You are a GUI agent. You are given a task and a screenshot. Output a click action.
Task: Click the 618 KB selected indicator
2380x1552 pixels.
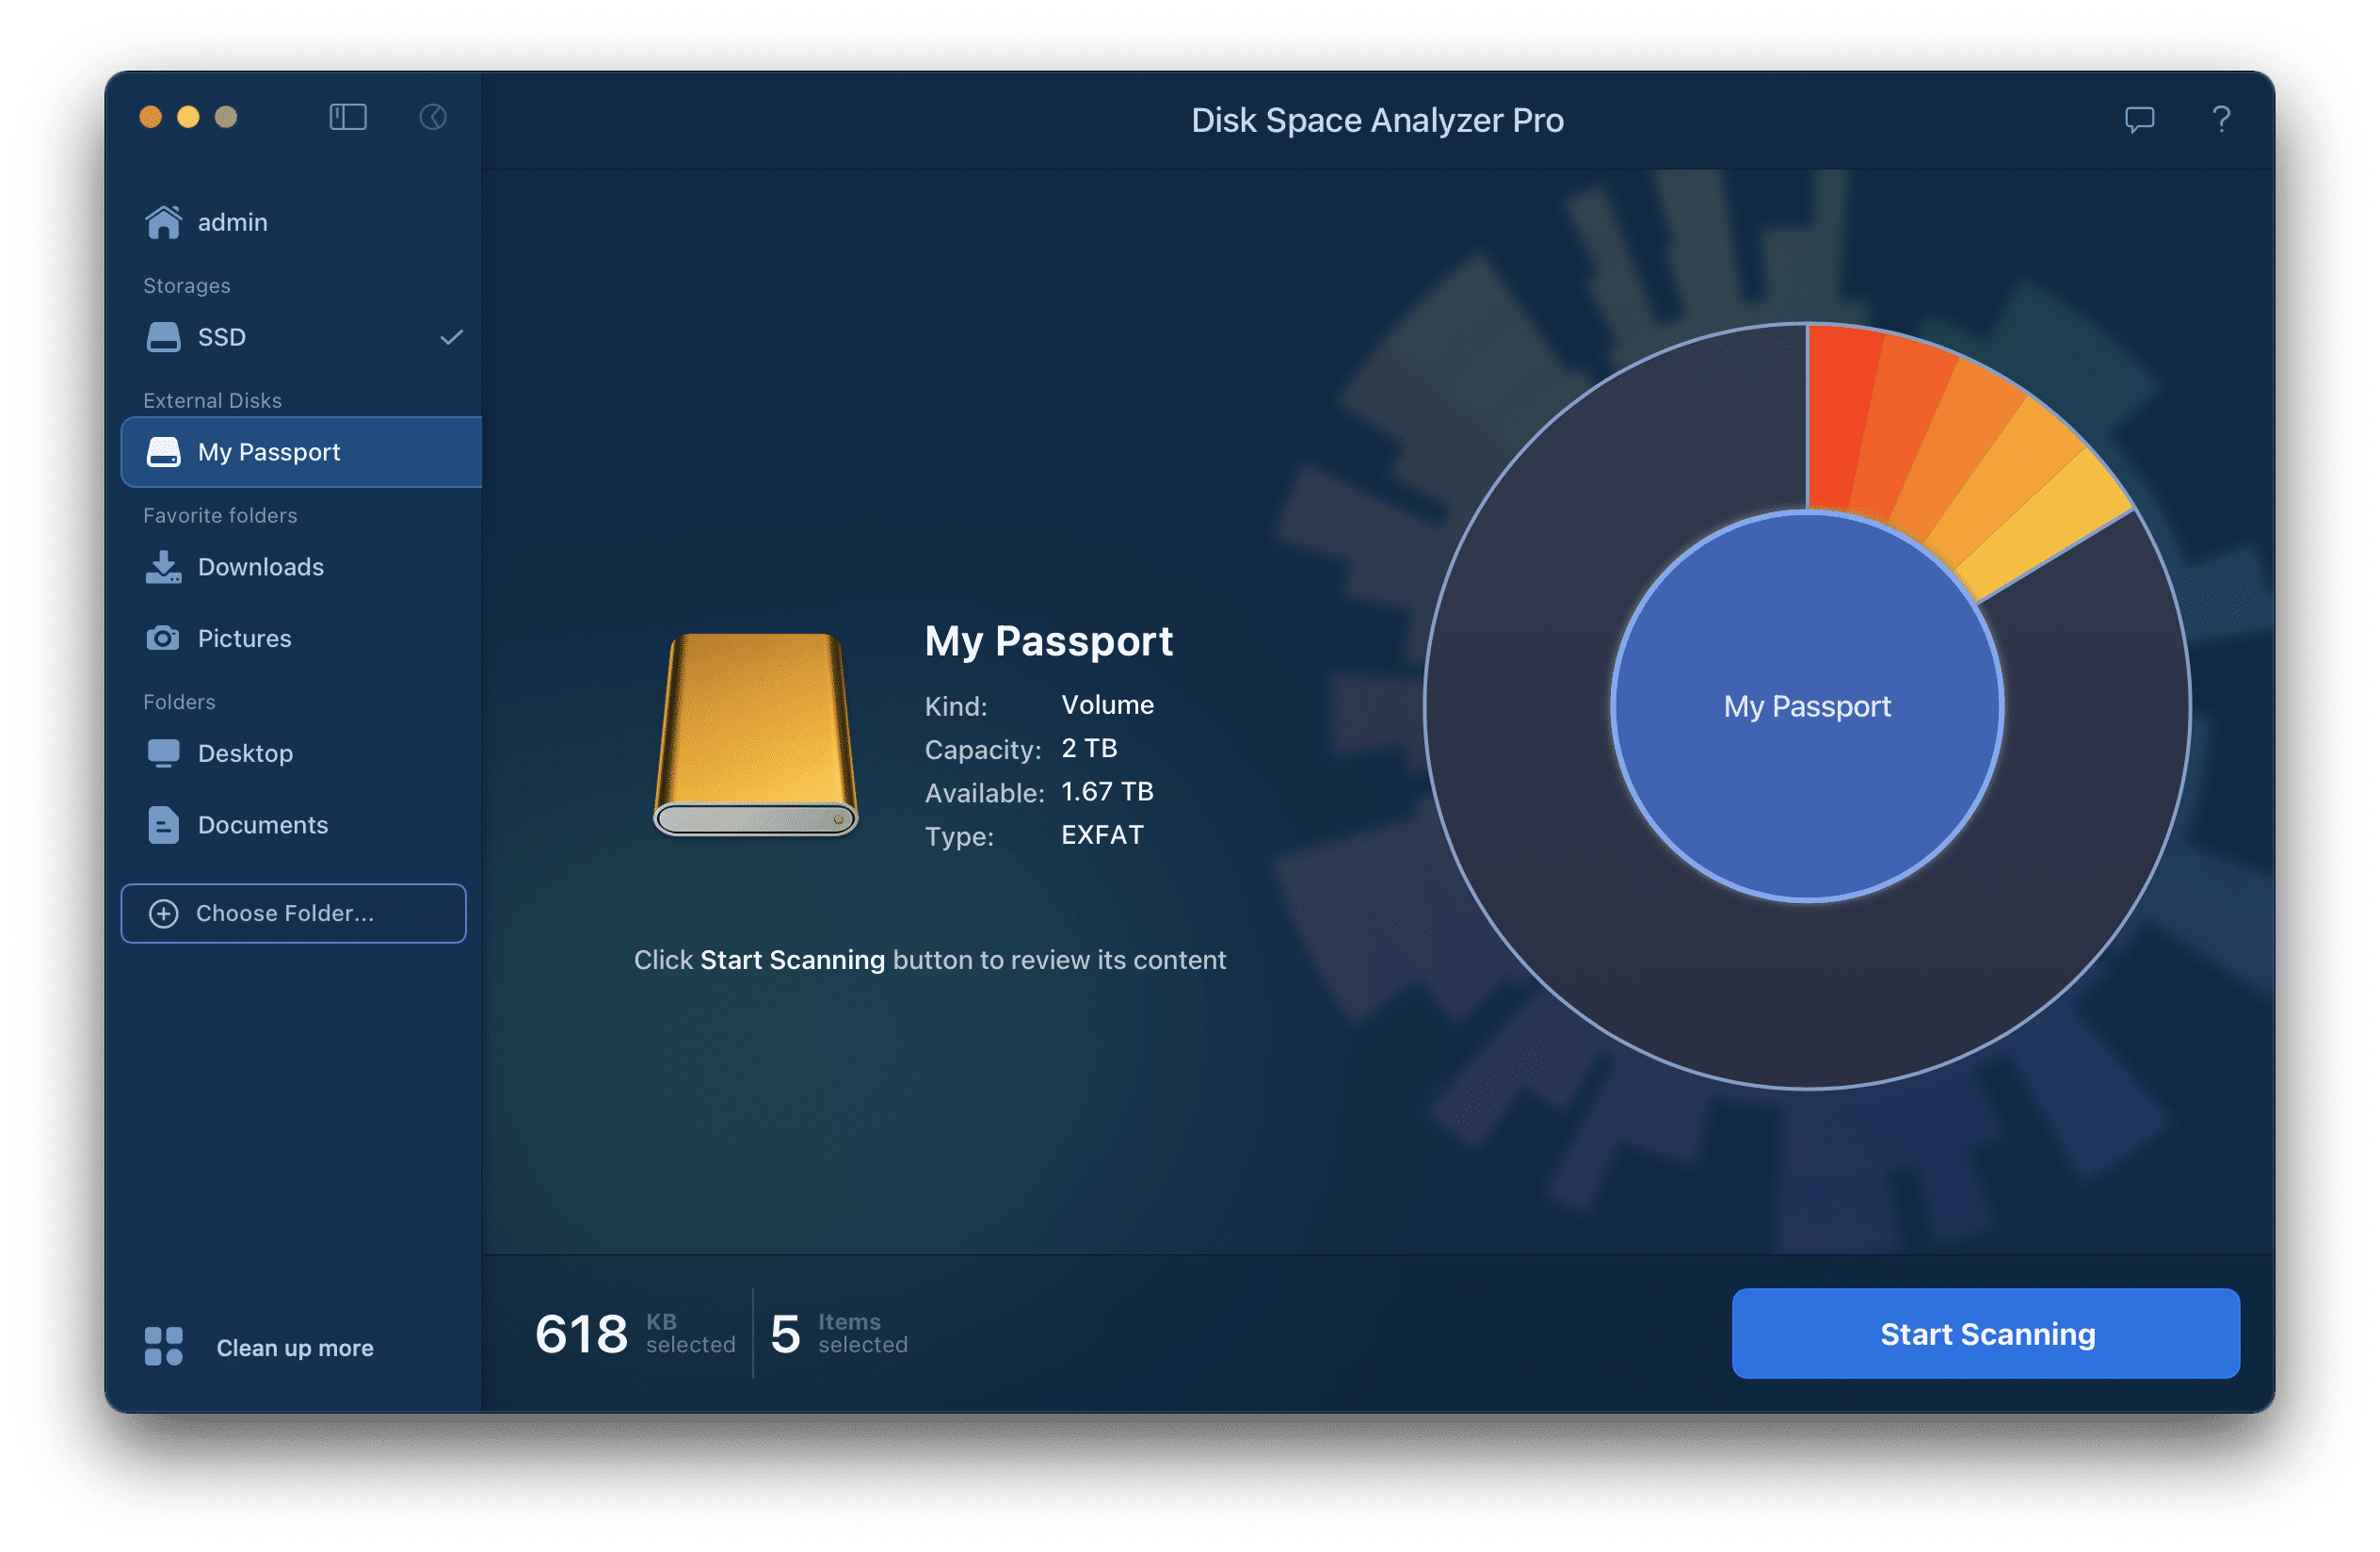(x=635, y=1334)
